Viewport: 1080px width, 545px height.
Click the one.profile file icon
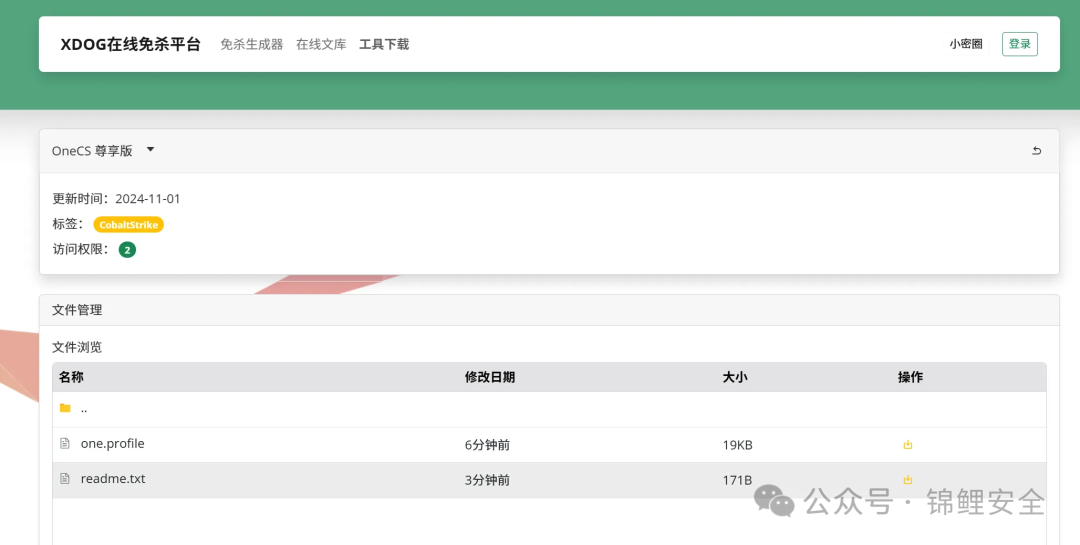pyautogui.click(x=65, y=443)
